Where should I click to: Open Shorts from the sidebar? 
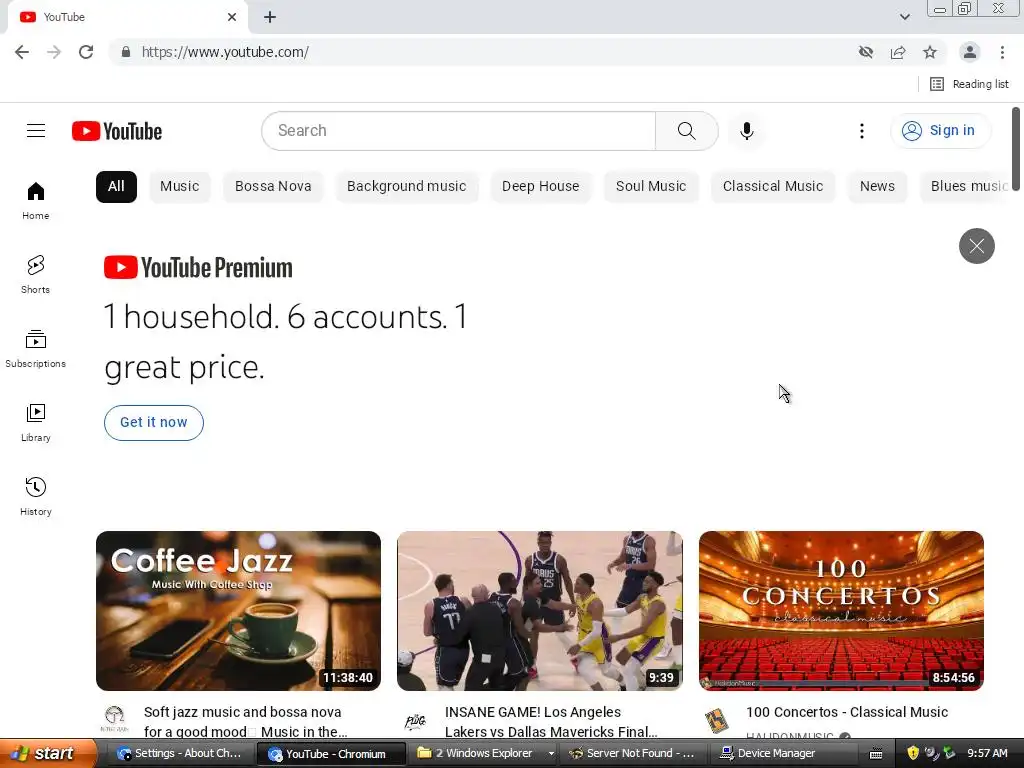[x=35, y=274]
